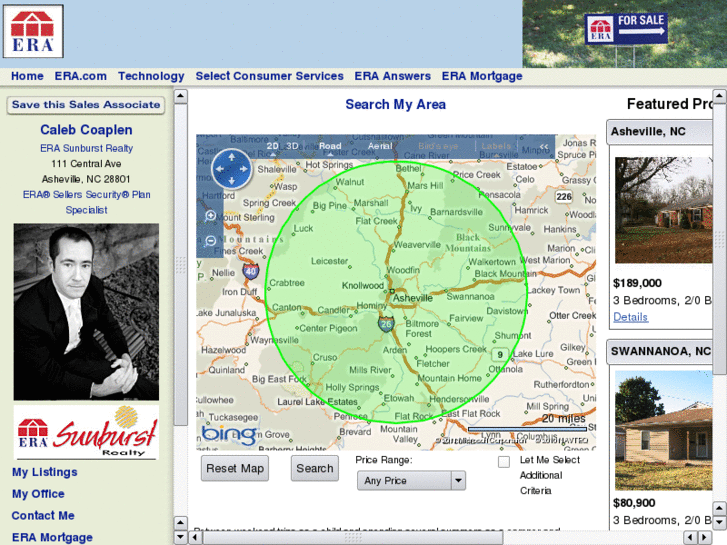Click Weaverville label on the map
Screen dimensions: 727x545
(x=417, y=245)
